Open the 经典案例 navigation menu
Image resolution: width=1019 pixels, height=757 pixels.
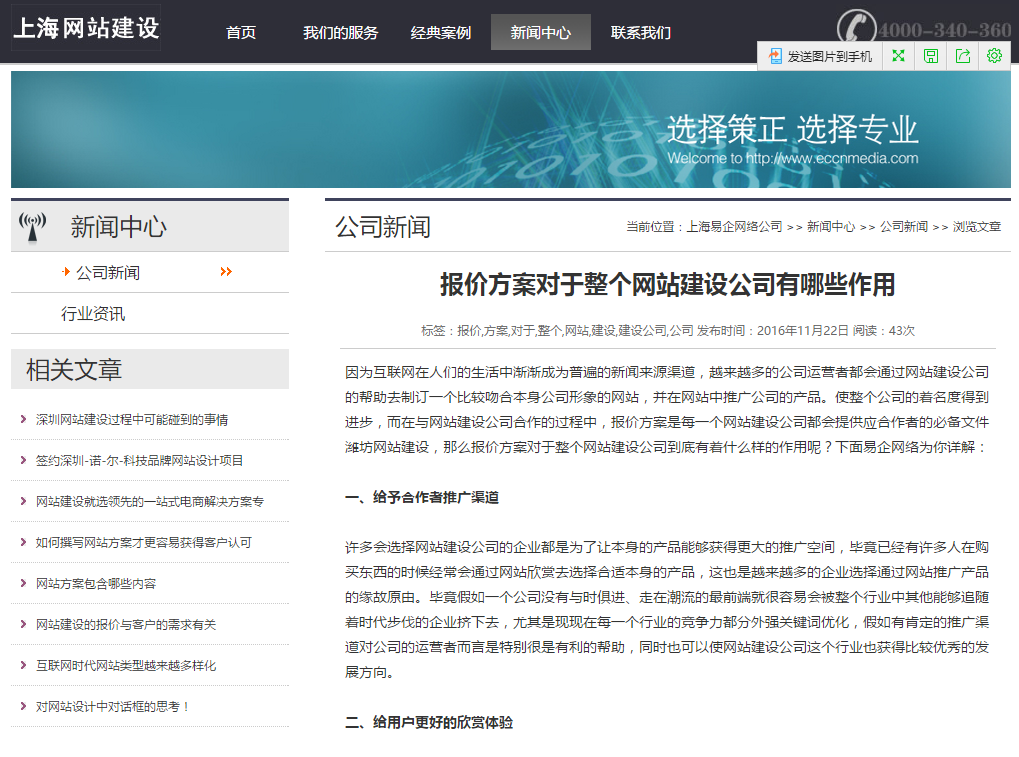(440, 32)
